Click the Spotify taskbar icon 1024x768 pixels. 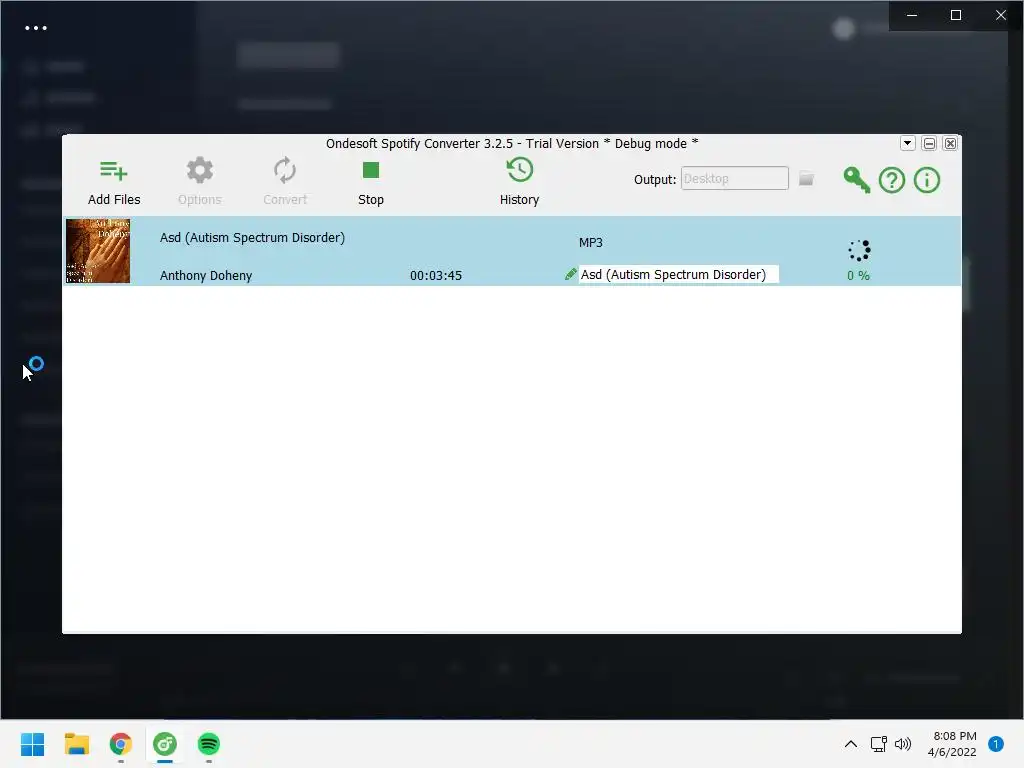click(x=208, y=744)
